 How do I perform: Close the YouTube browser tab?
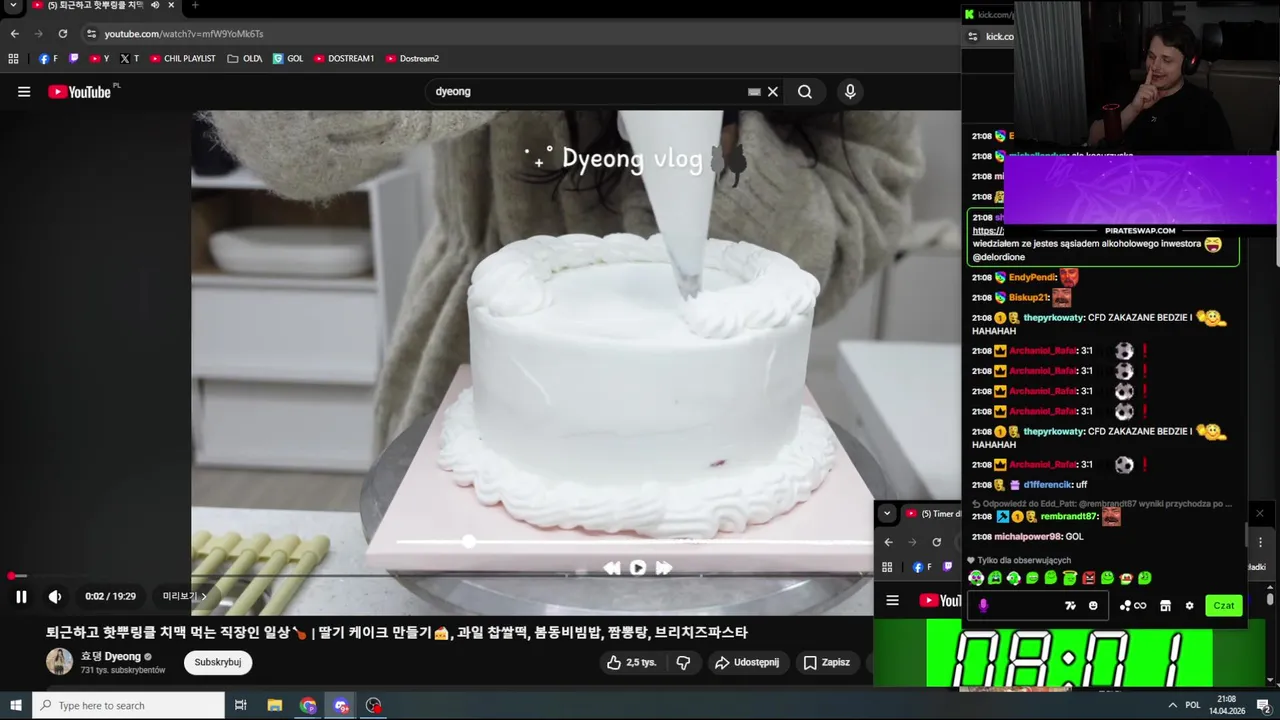[x=171, y=5]
